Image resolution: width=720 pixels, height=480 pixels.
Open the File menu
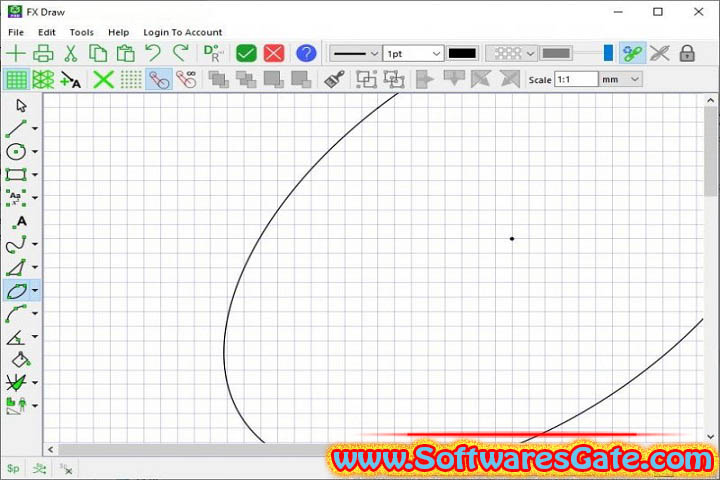[16, 32]
